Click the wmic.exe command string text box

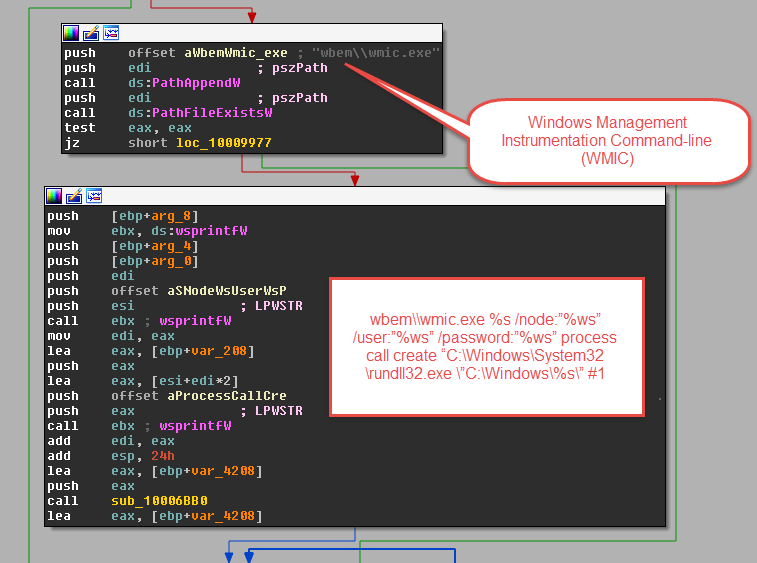[x=485, y=347]
